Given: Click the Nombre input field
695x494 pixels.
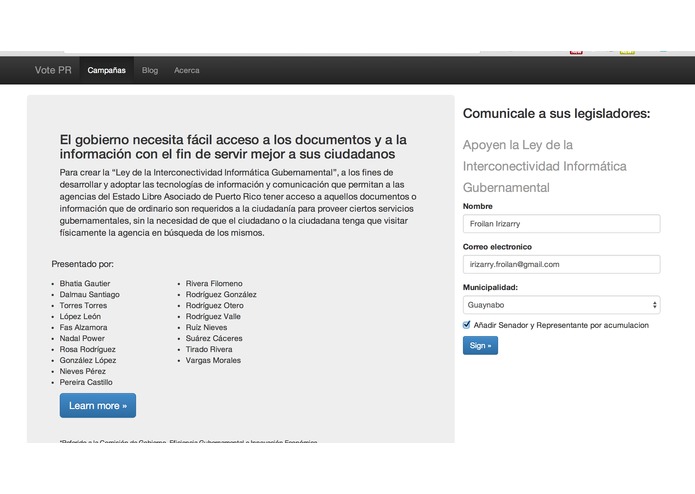Looking at the screenshot, I should point(561,224).
